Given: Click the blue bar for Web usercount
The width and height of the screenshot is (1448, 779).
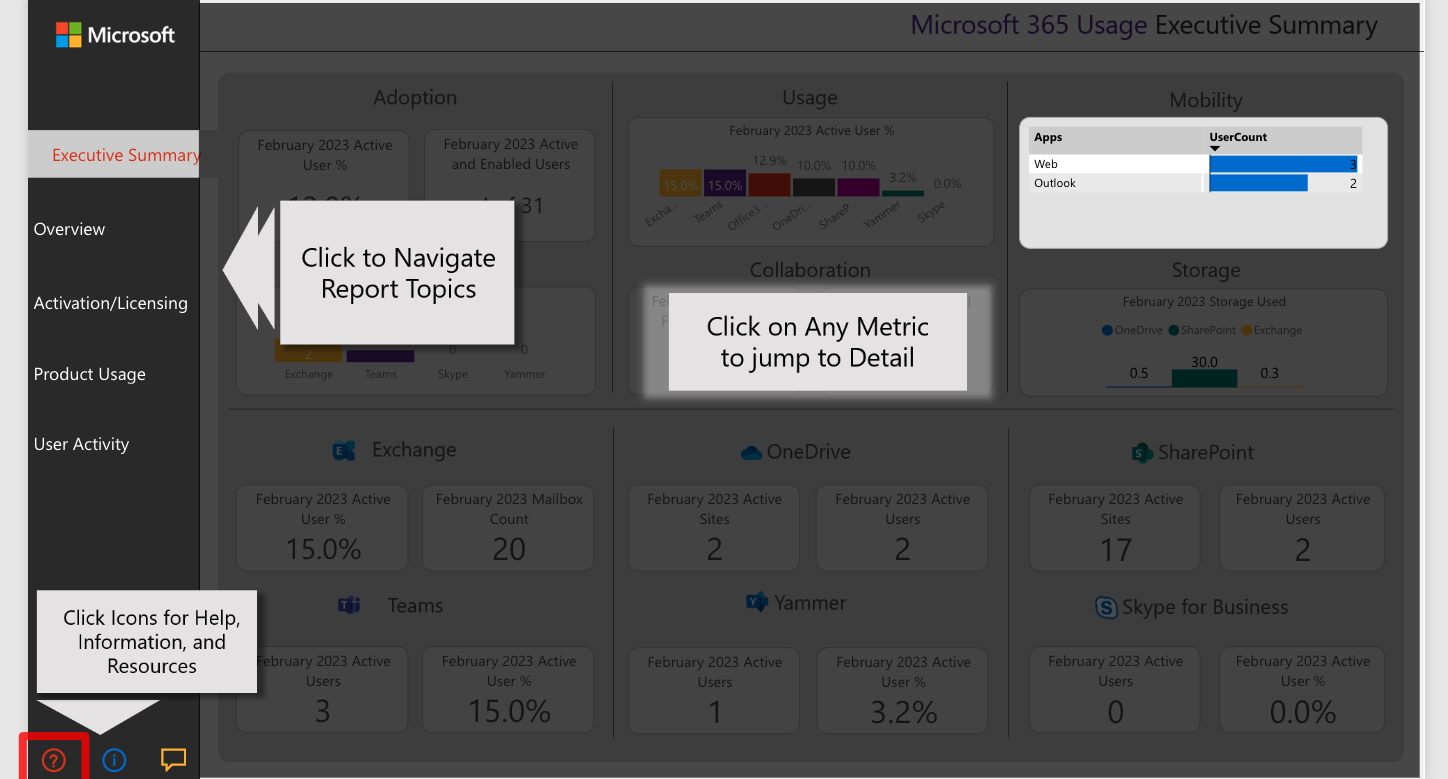Looking at the screenshot, I should [1284, 164].
